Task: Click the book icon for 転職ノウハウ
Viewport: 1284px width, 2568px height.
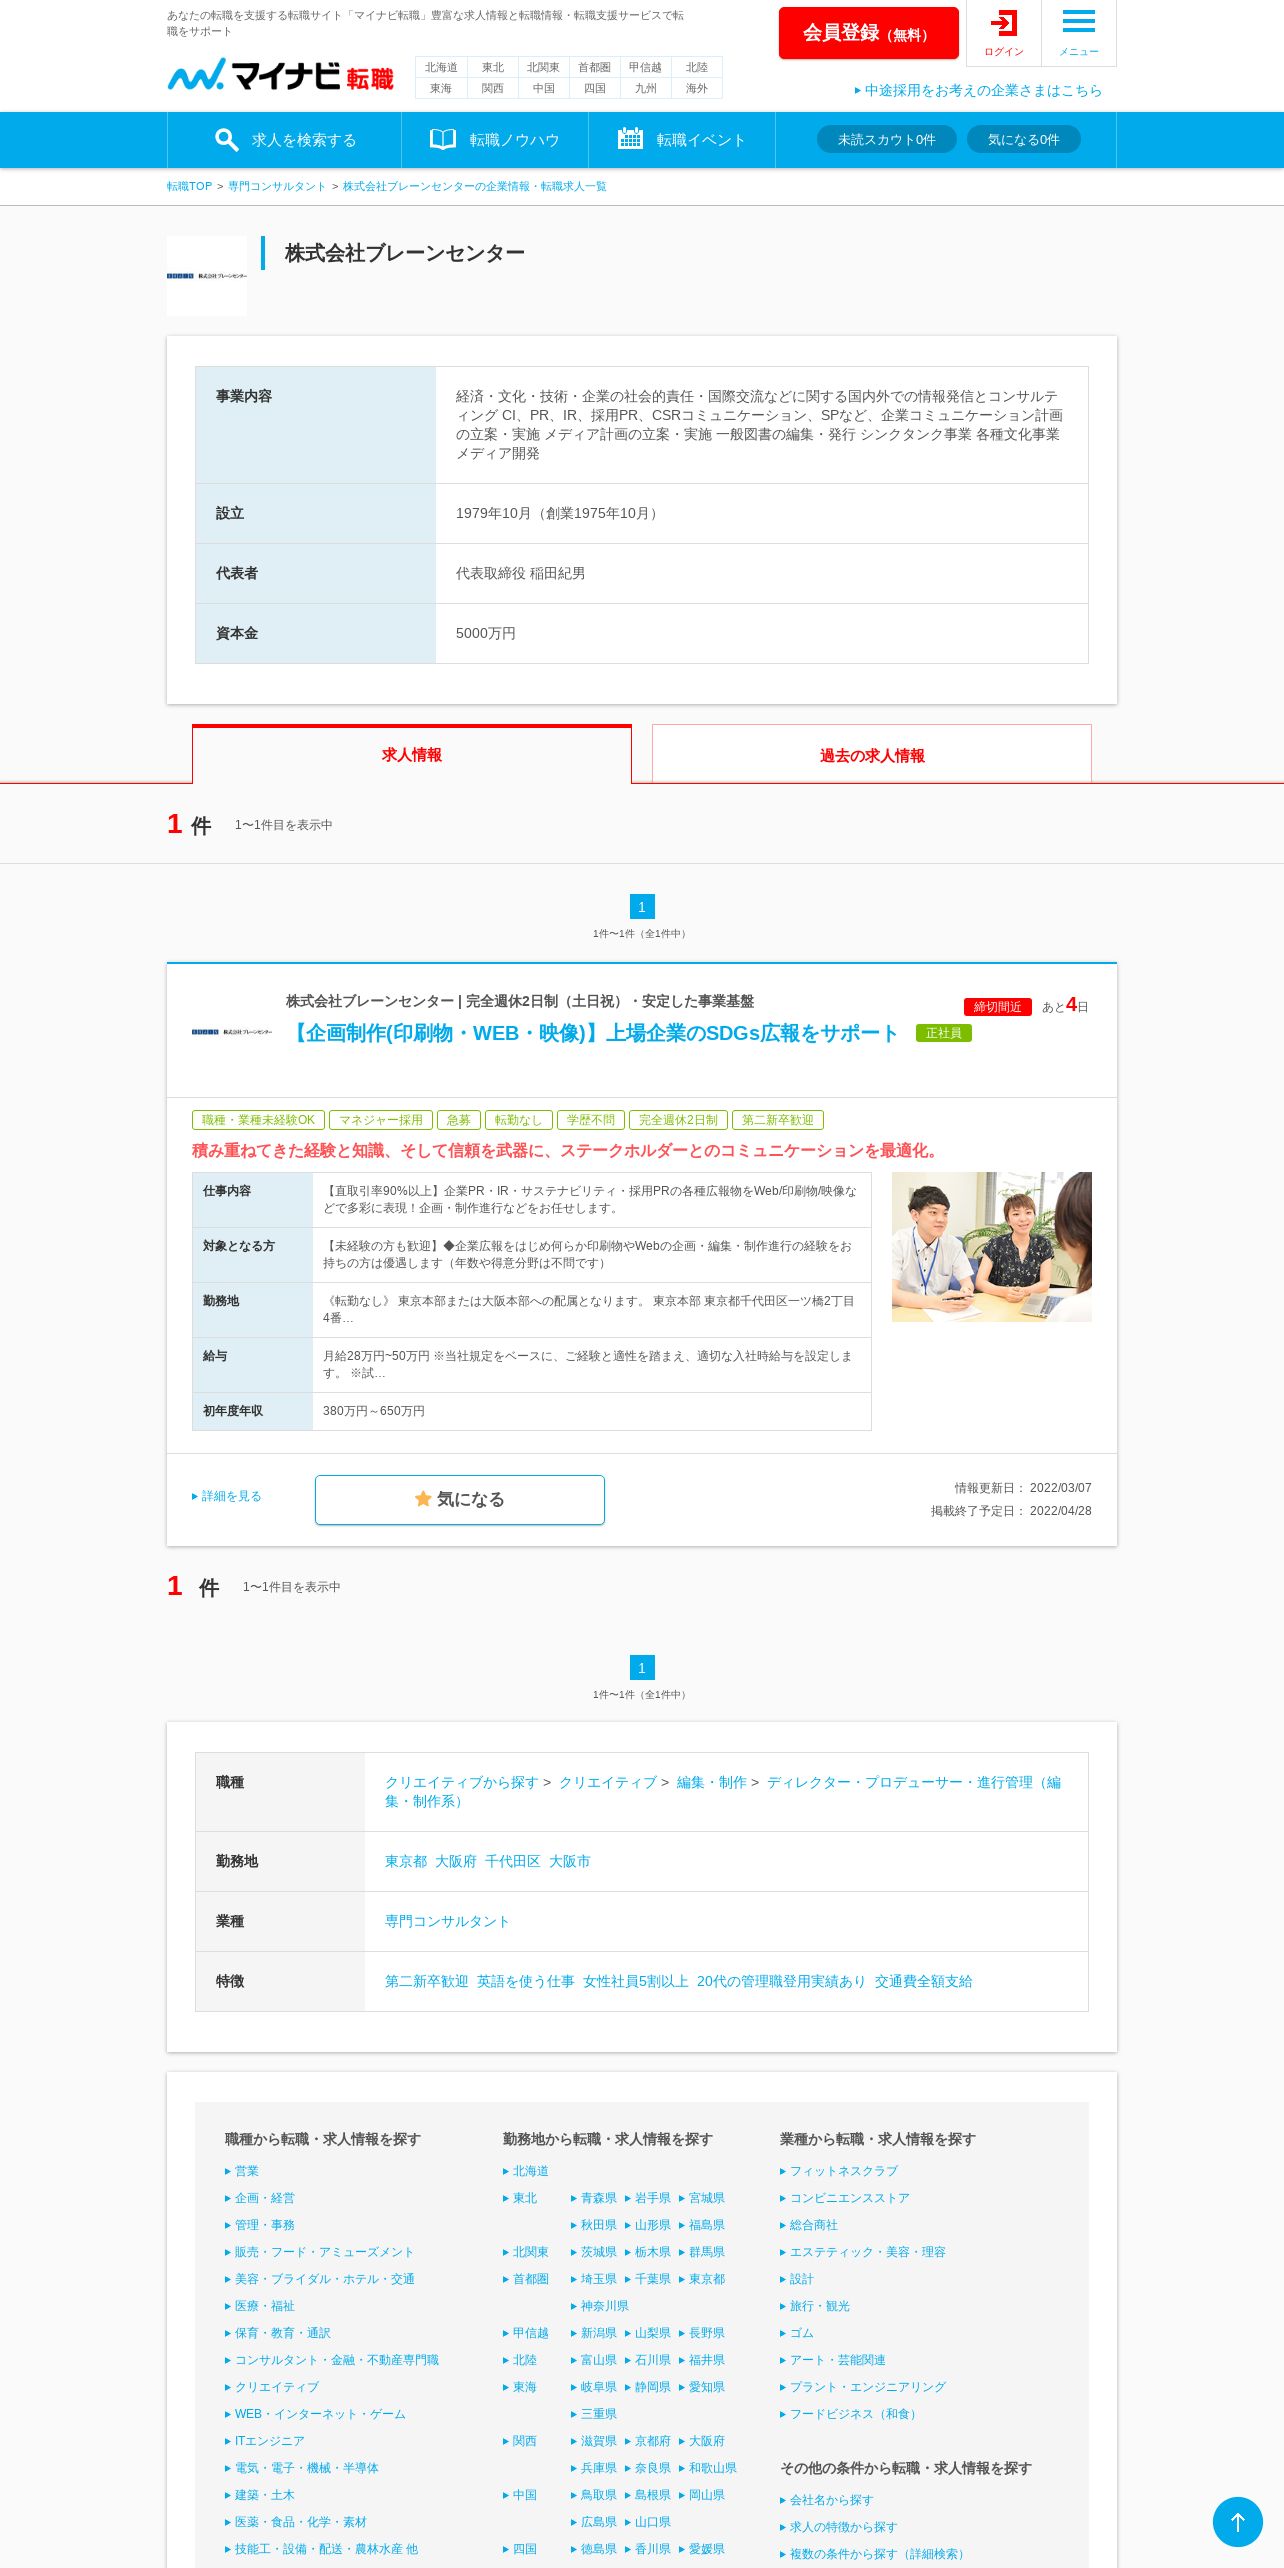Action: coord(443,139)
